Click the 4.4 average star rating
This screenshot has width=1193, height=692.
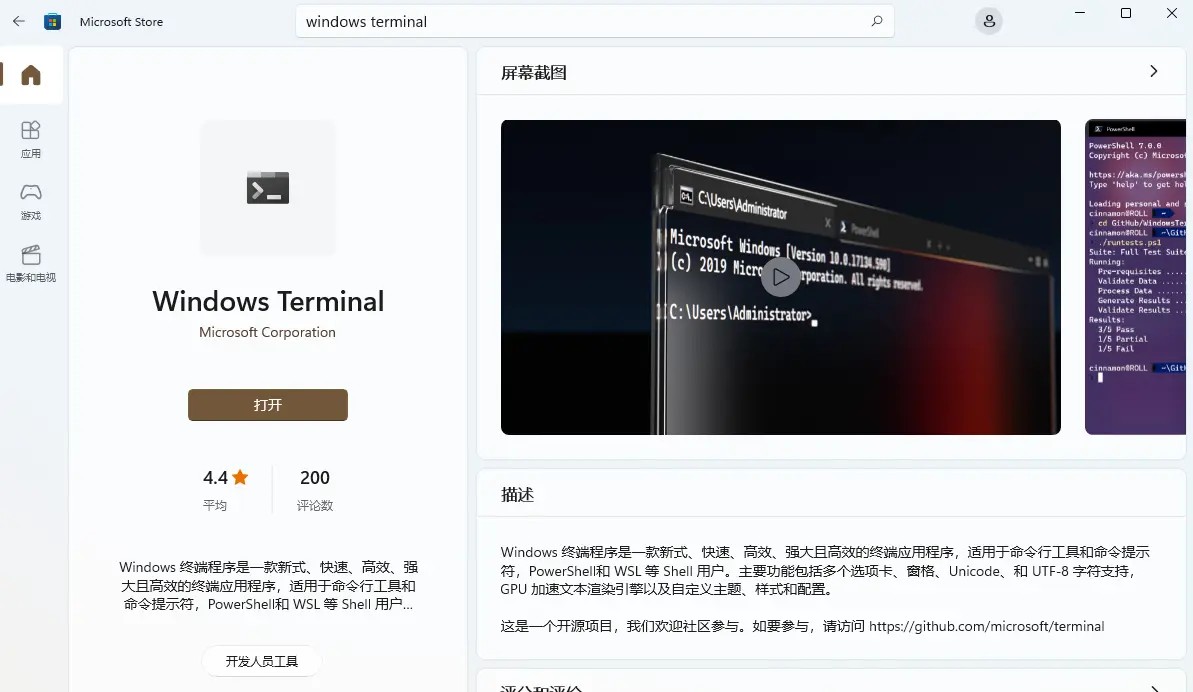click(222, 478)
